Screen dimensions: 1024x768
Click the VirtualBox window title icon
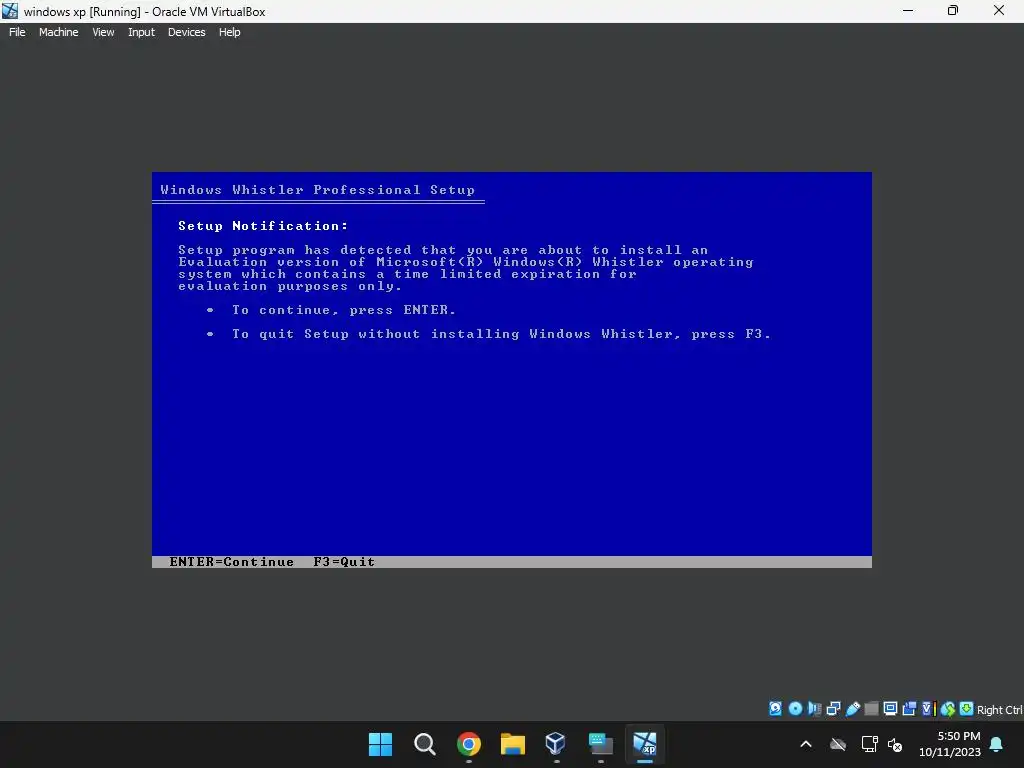coord(10,11)
